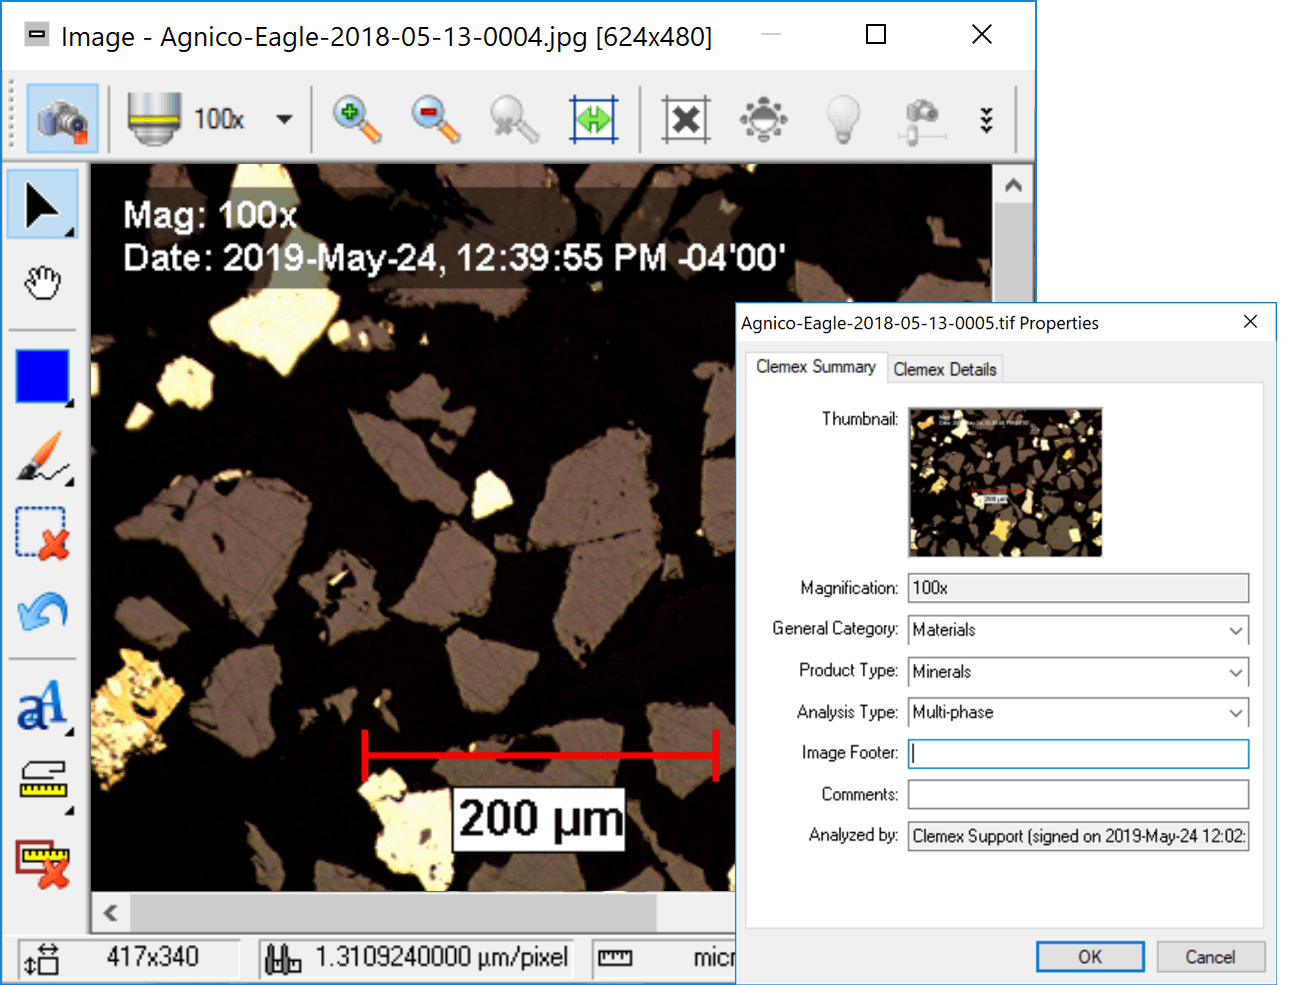1300x985 pixels.
Task: Click the image size icon in status bar
Action: 43,959
